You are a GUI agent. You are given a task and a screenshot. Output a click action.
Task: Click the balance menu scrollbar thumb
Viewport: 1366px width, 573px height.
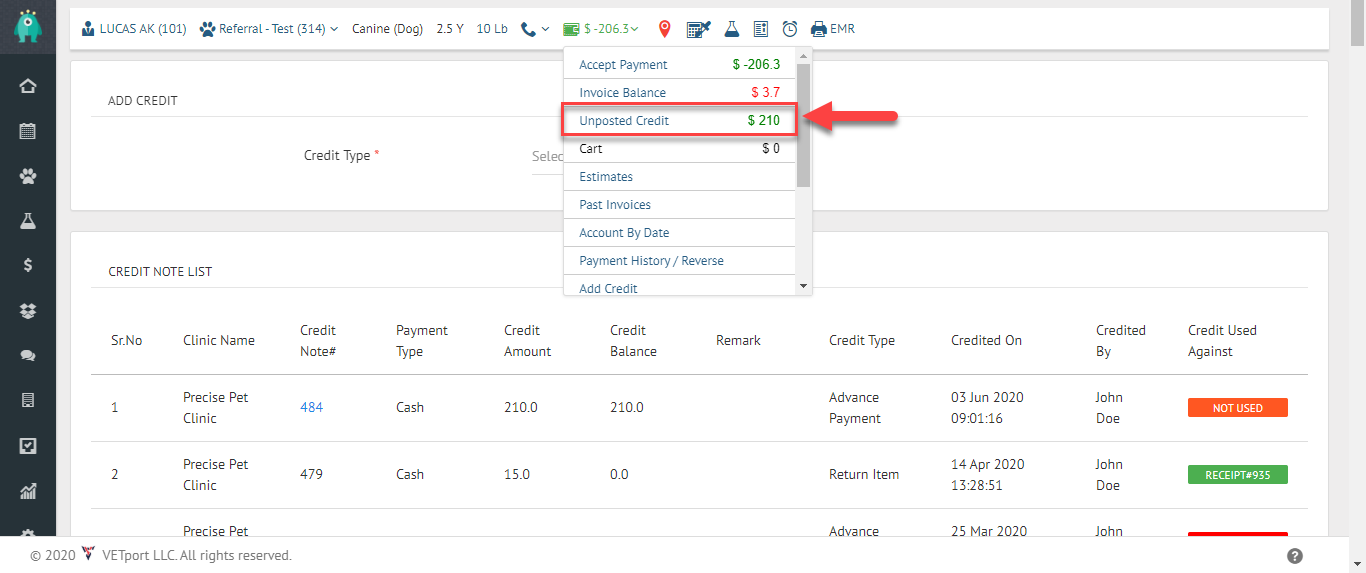click(x=803, y=125)
